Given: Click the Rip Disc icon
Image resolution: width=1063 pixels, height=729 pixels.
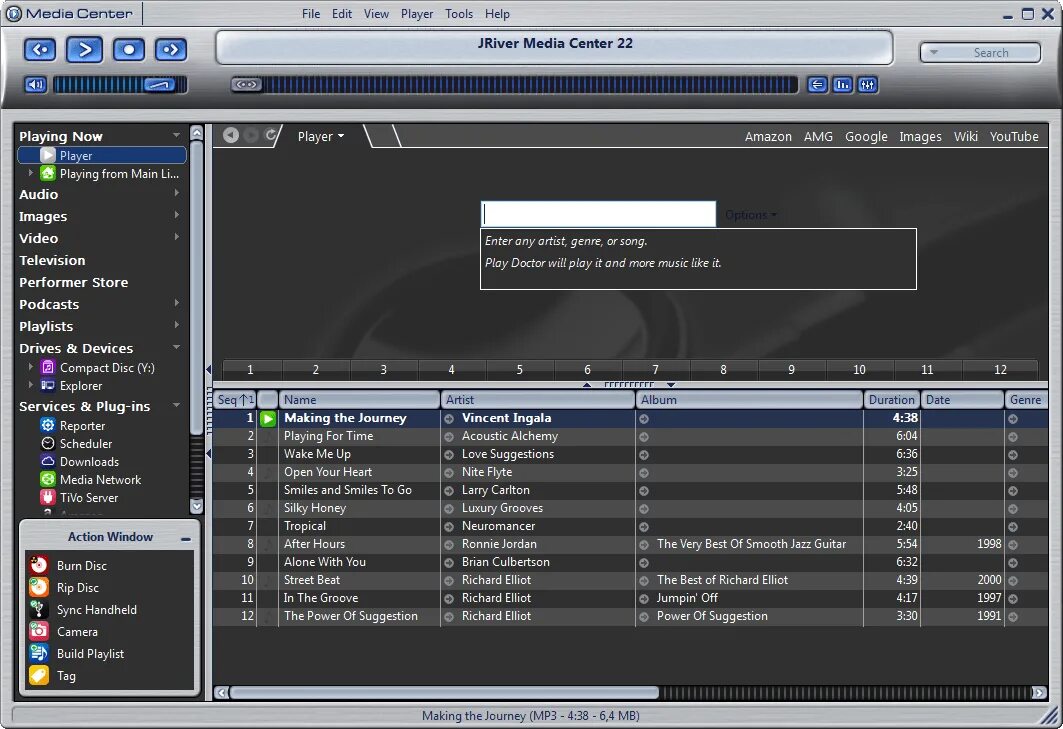Looking at the screenshot, I should coord(39,587).
